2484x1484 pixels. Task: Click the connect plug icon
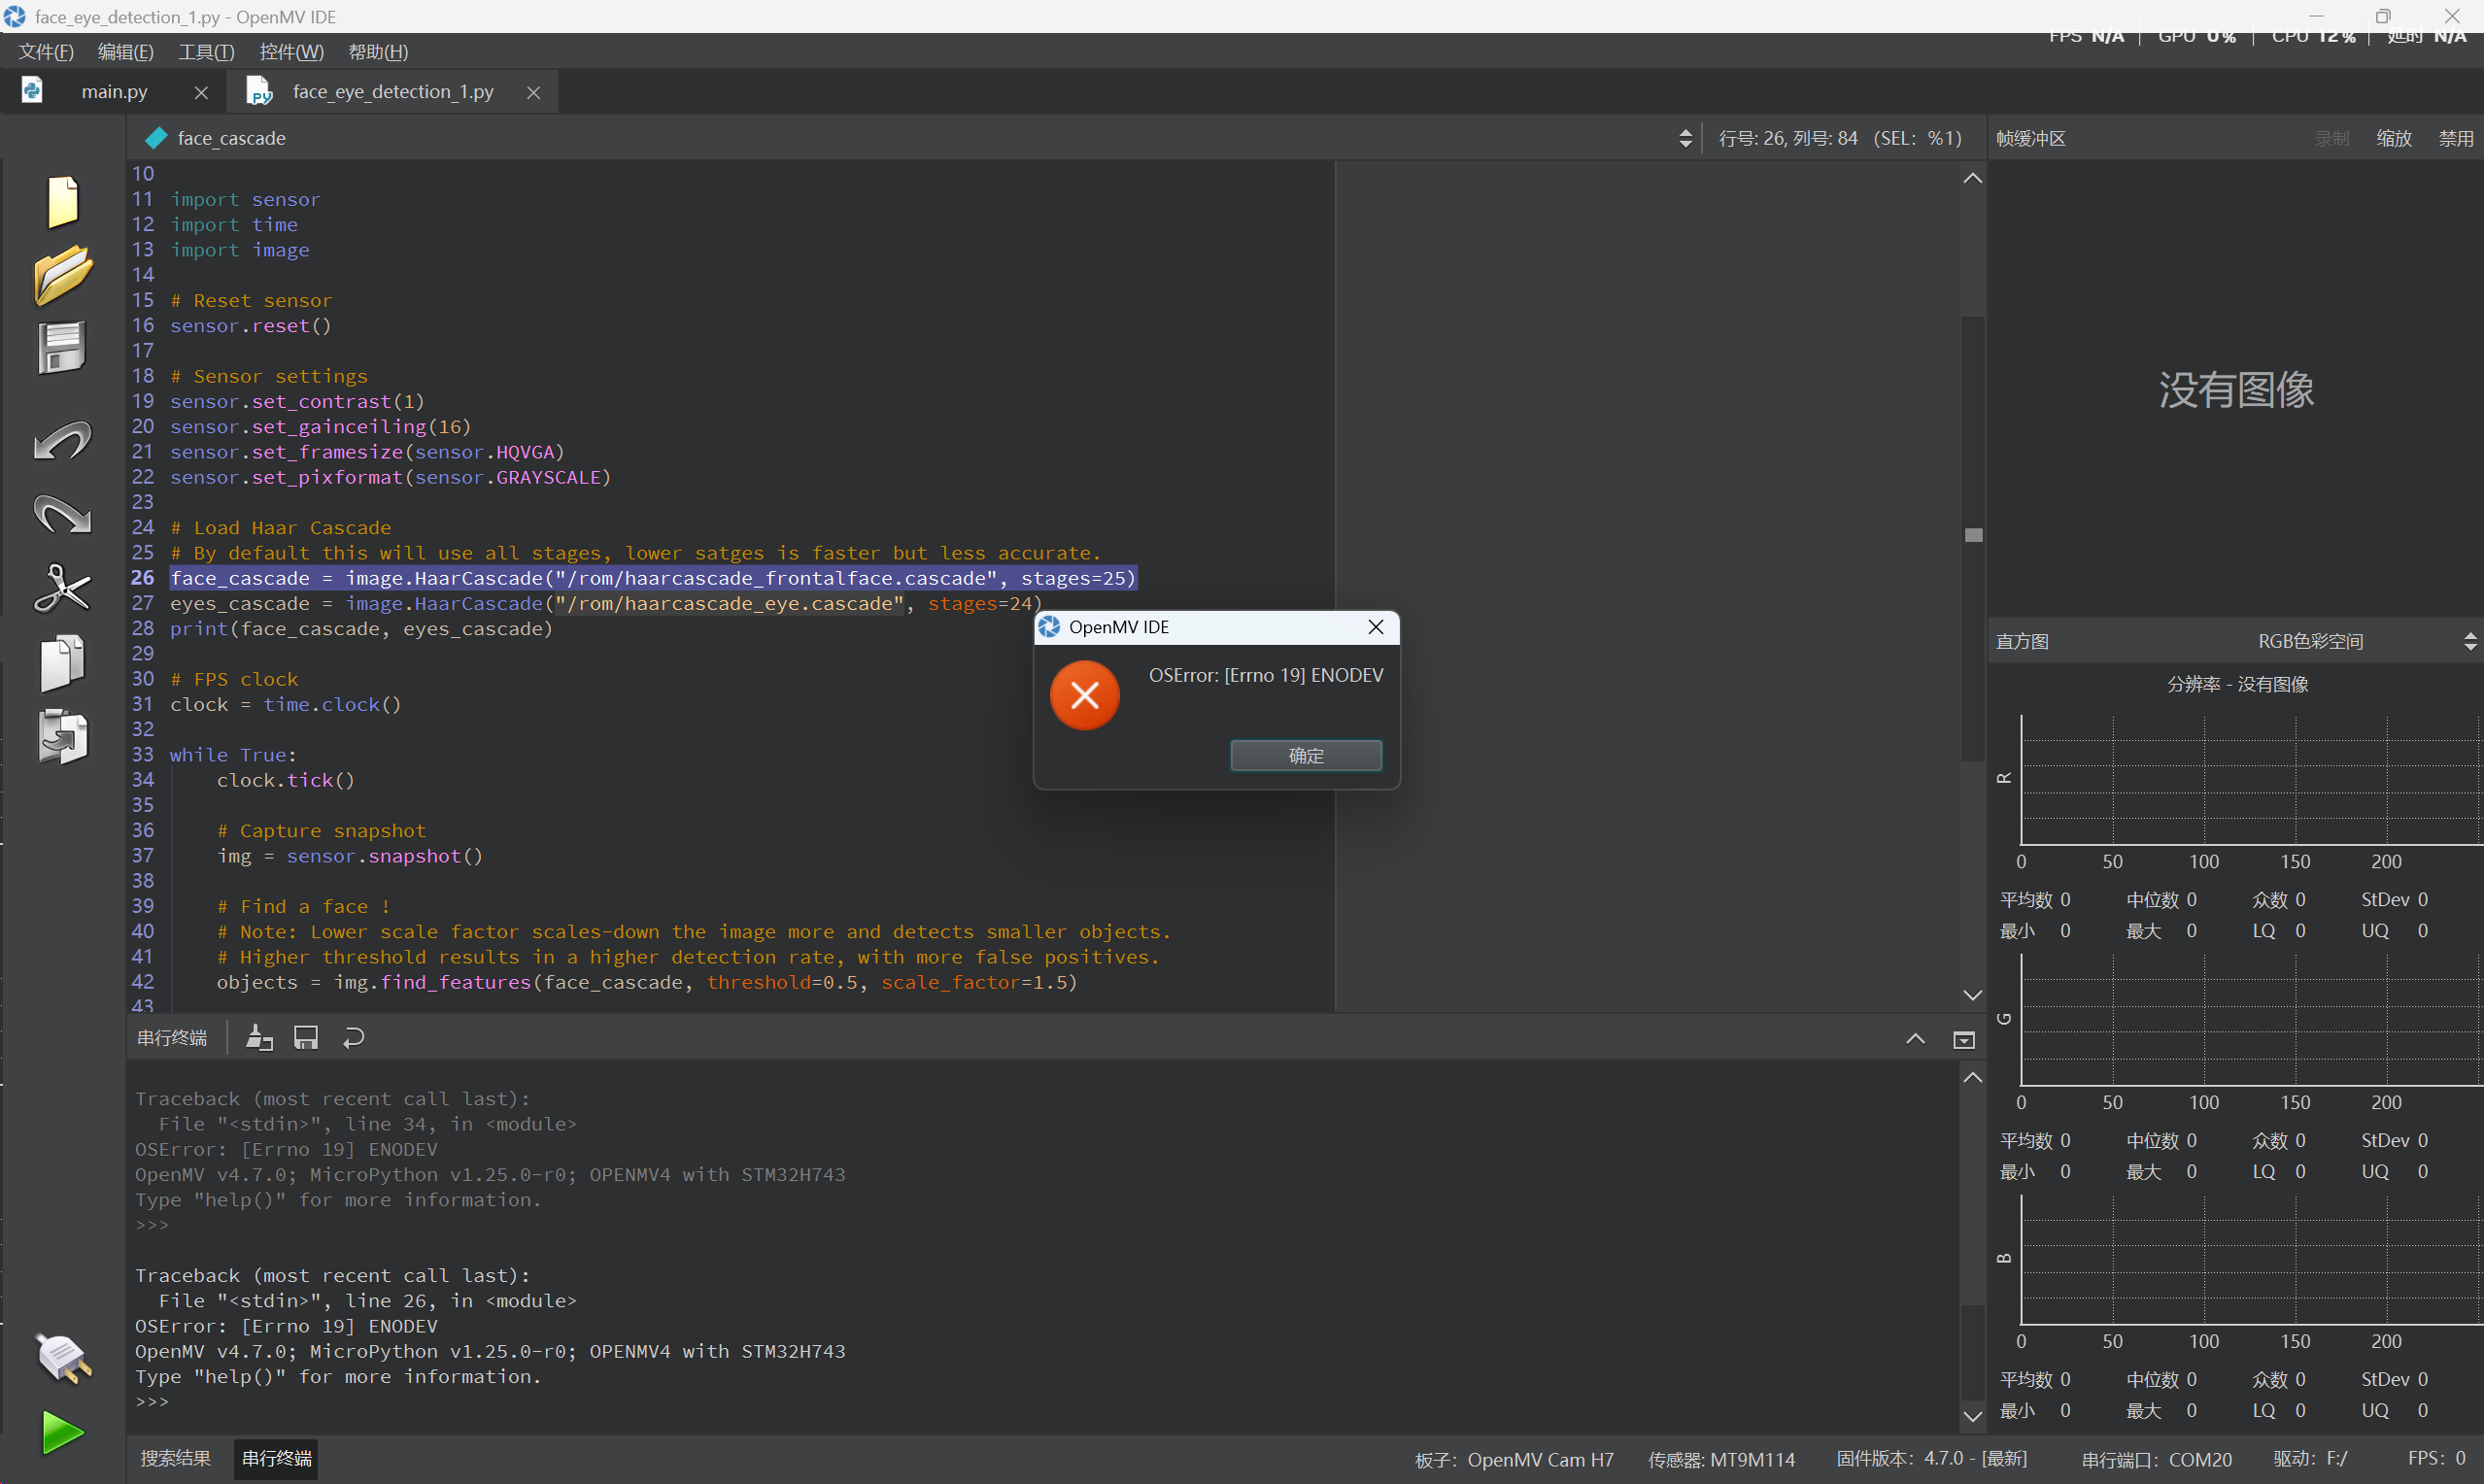[63, 1357]
